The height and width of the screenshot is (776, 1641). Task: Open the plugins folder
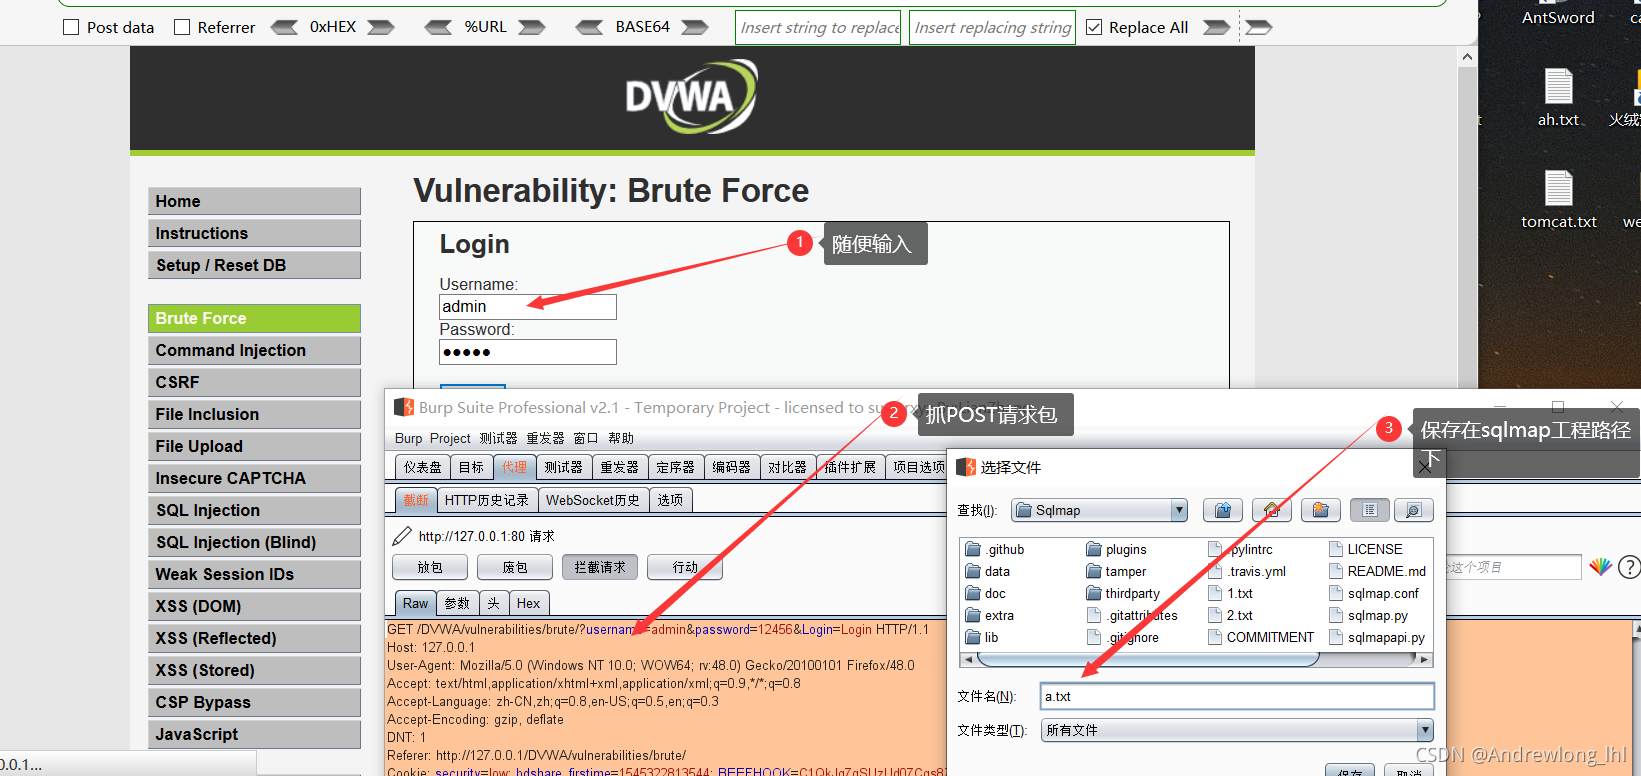pyautogui.click(x=1116, y=549)
